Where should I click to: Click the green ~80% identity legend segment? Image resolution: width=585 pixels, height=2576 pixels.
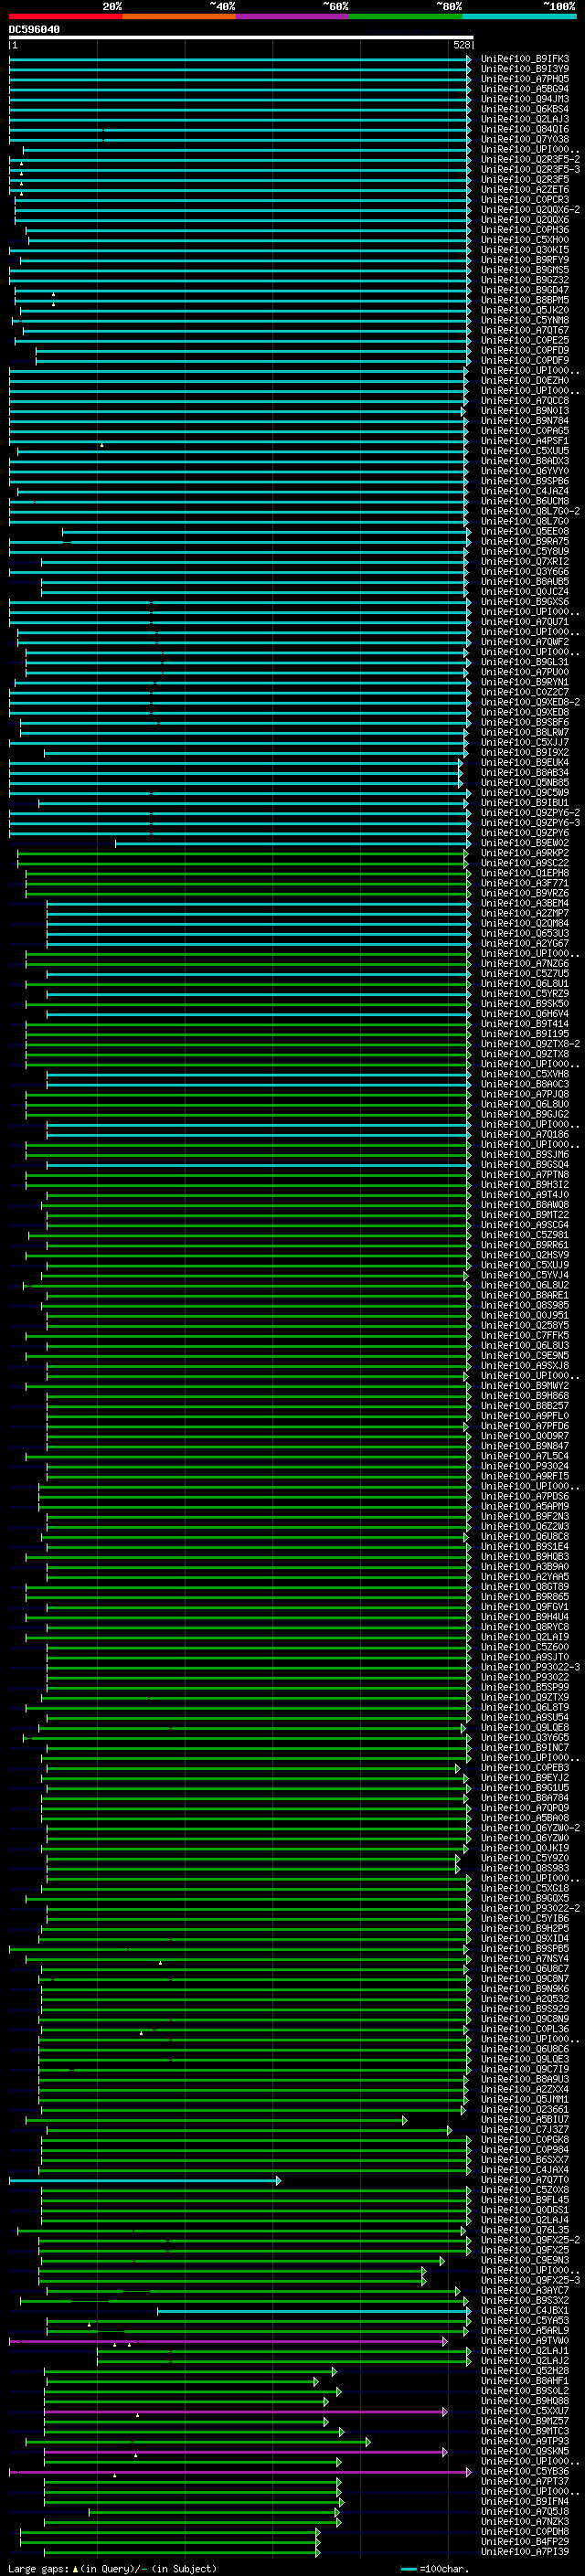[x=406, y=16]
